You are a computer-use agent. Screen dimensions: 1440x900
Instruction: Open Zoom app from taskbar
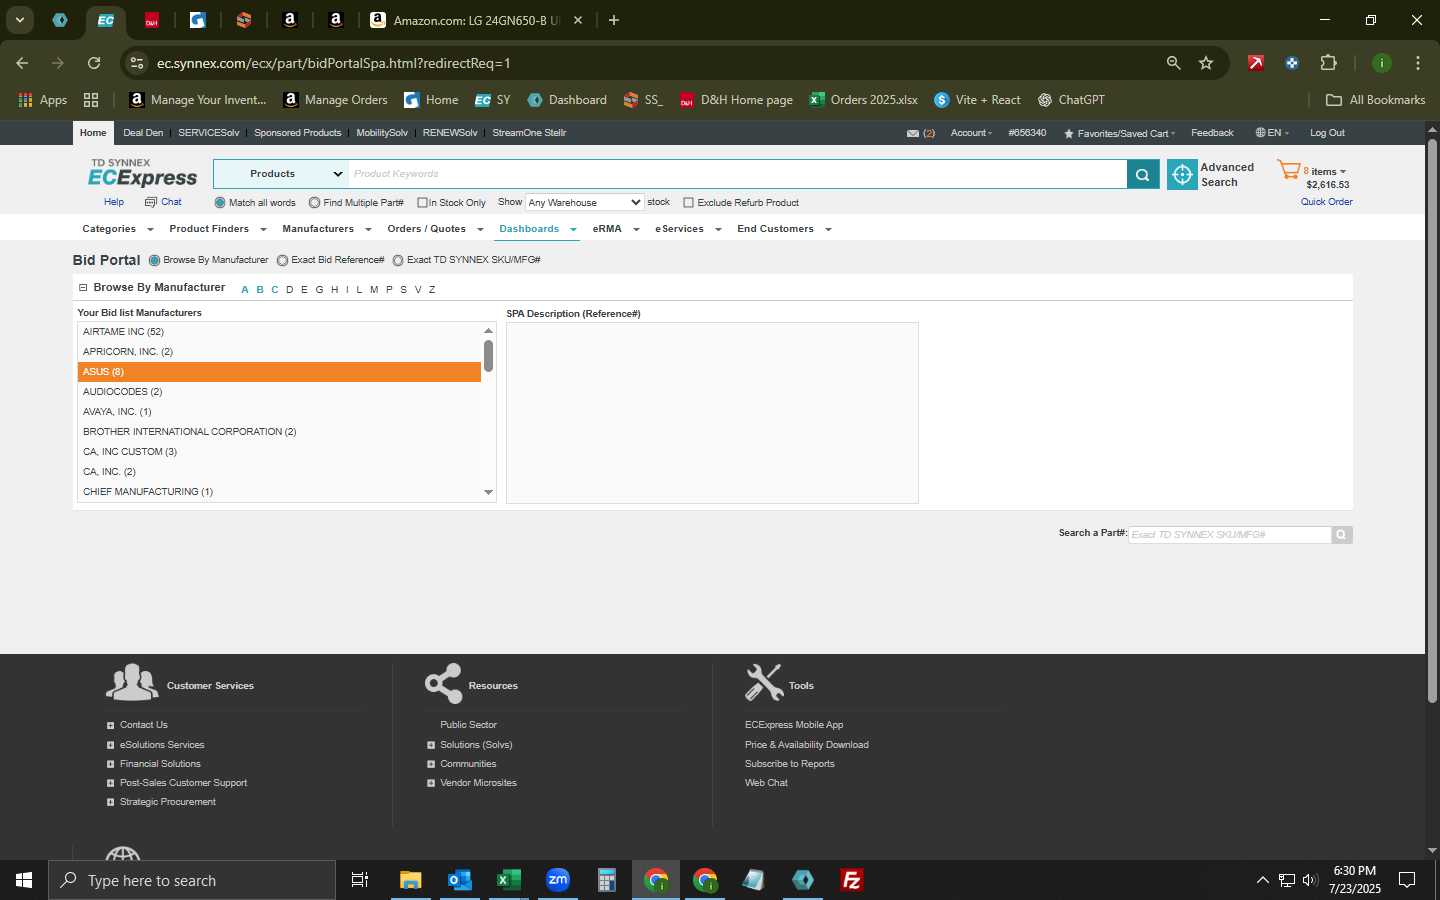coord(558,880)
